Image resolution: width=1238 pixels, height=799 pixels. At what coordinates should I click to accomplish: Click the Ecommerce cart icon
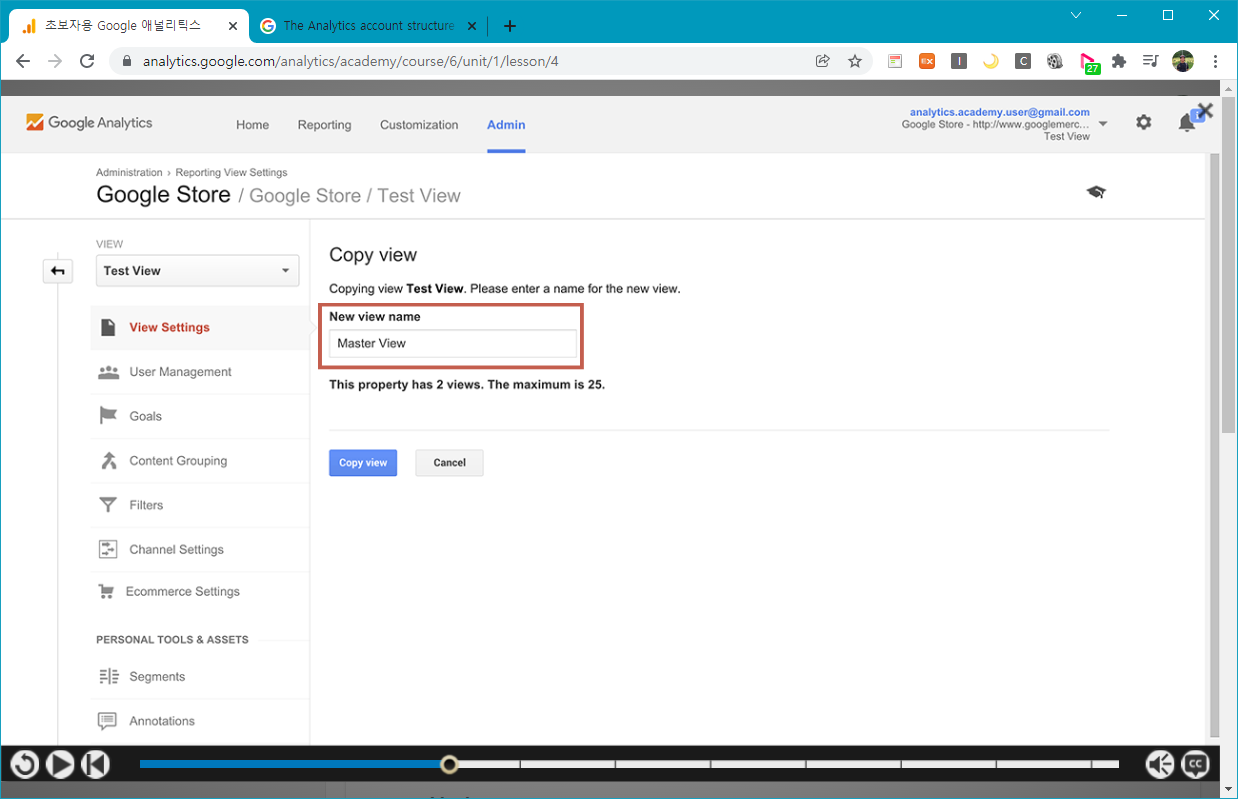point(106,592)
